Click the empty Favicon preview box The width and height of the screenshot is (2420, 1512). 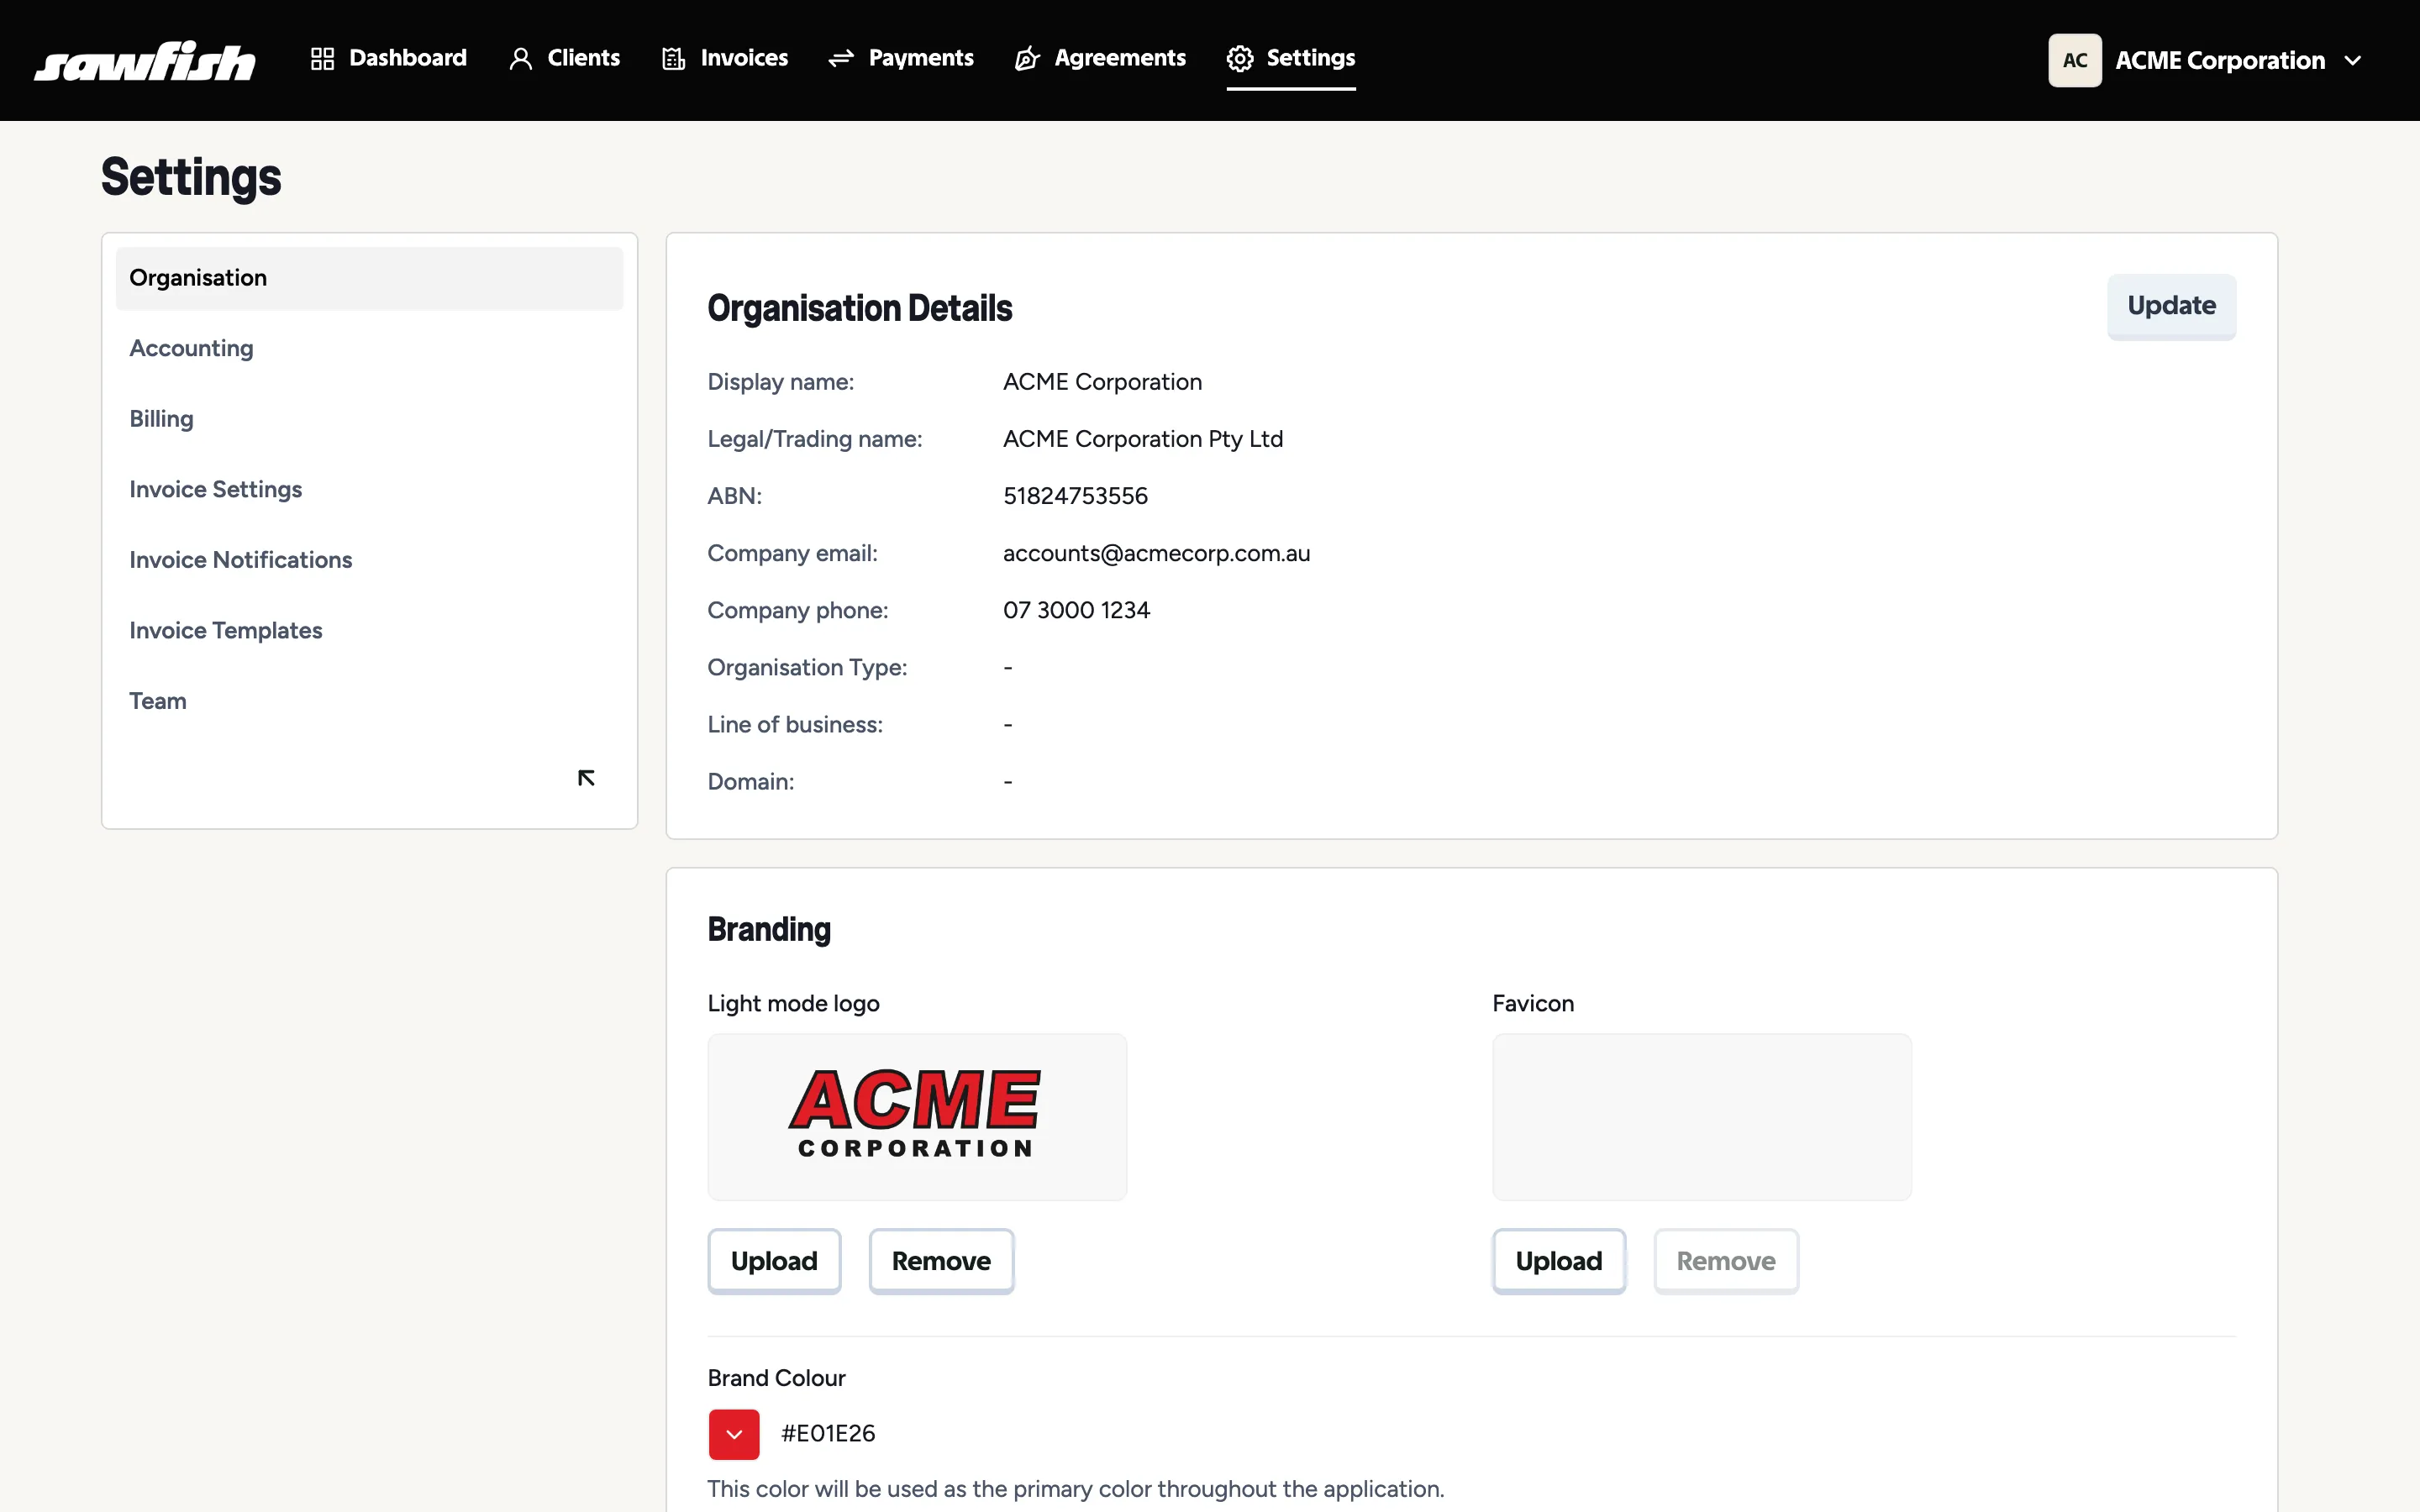pos(1701,1117)
